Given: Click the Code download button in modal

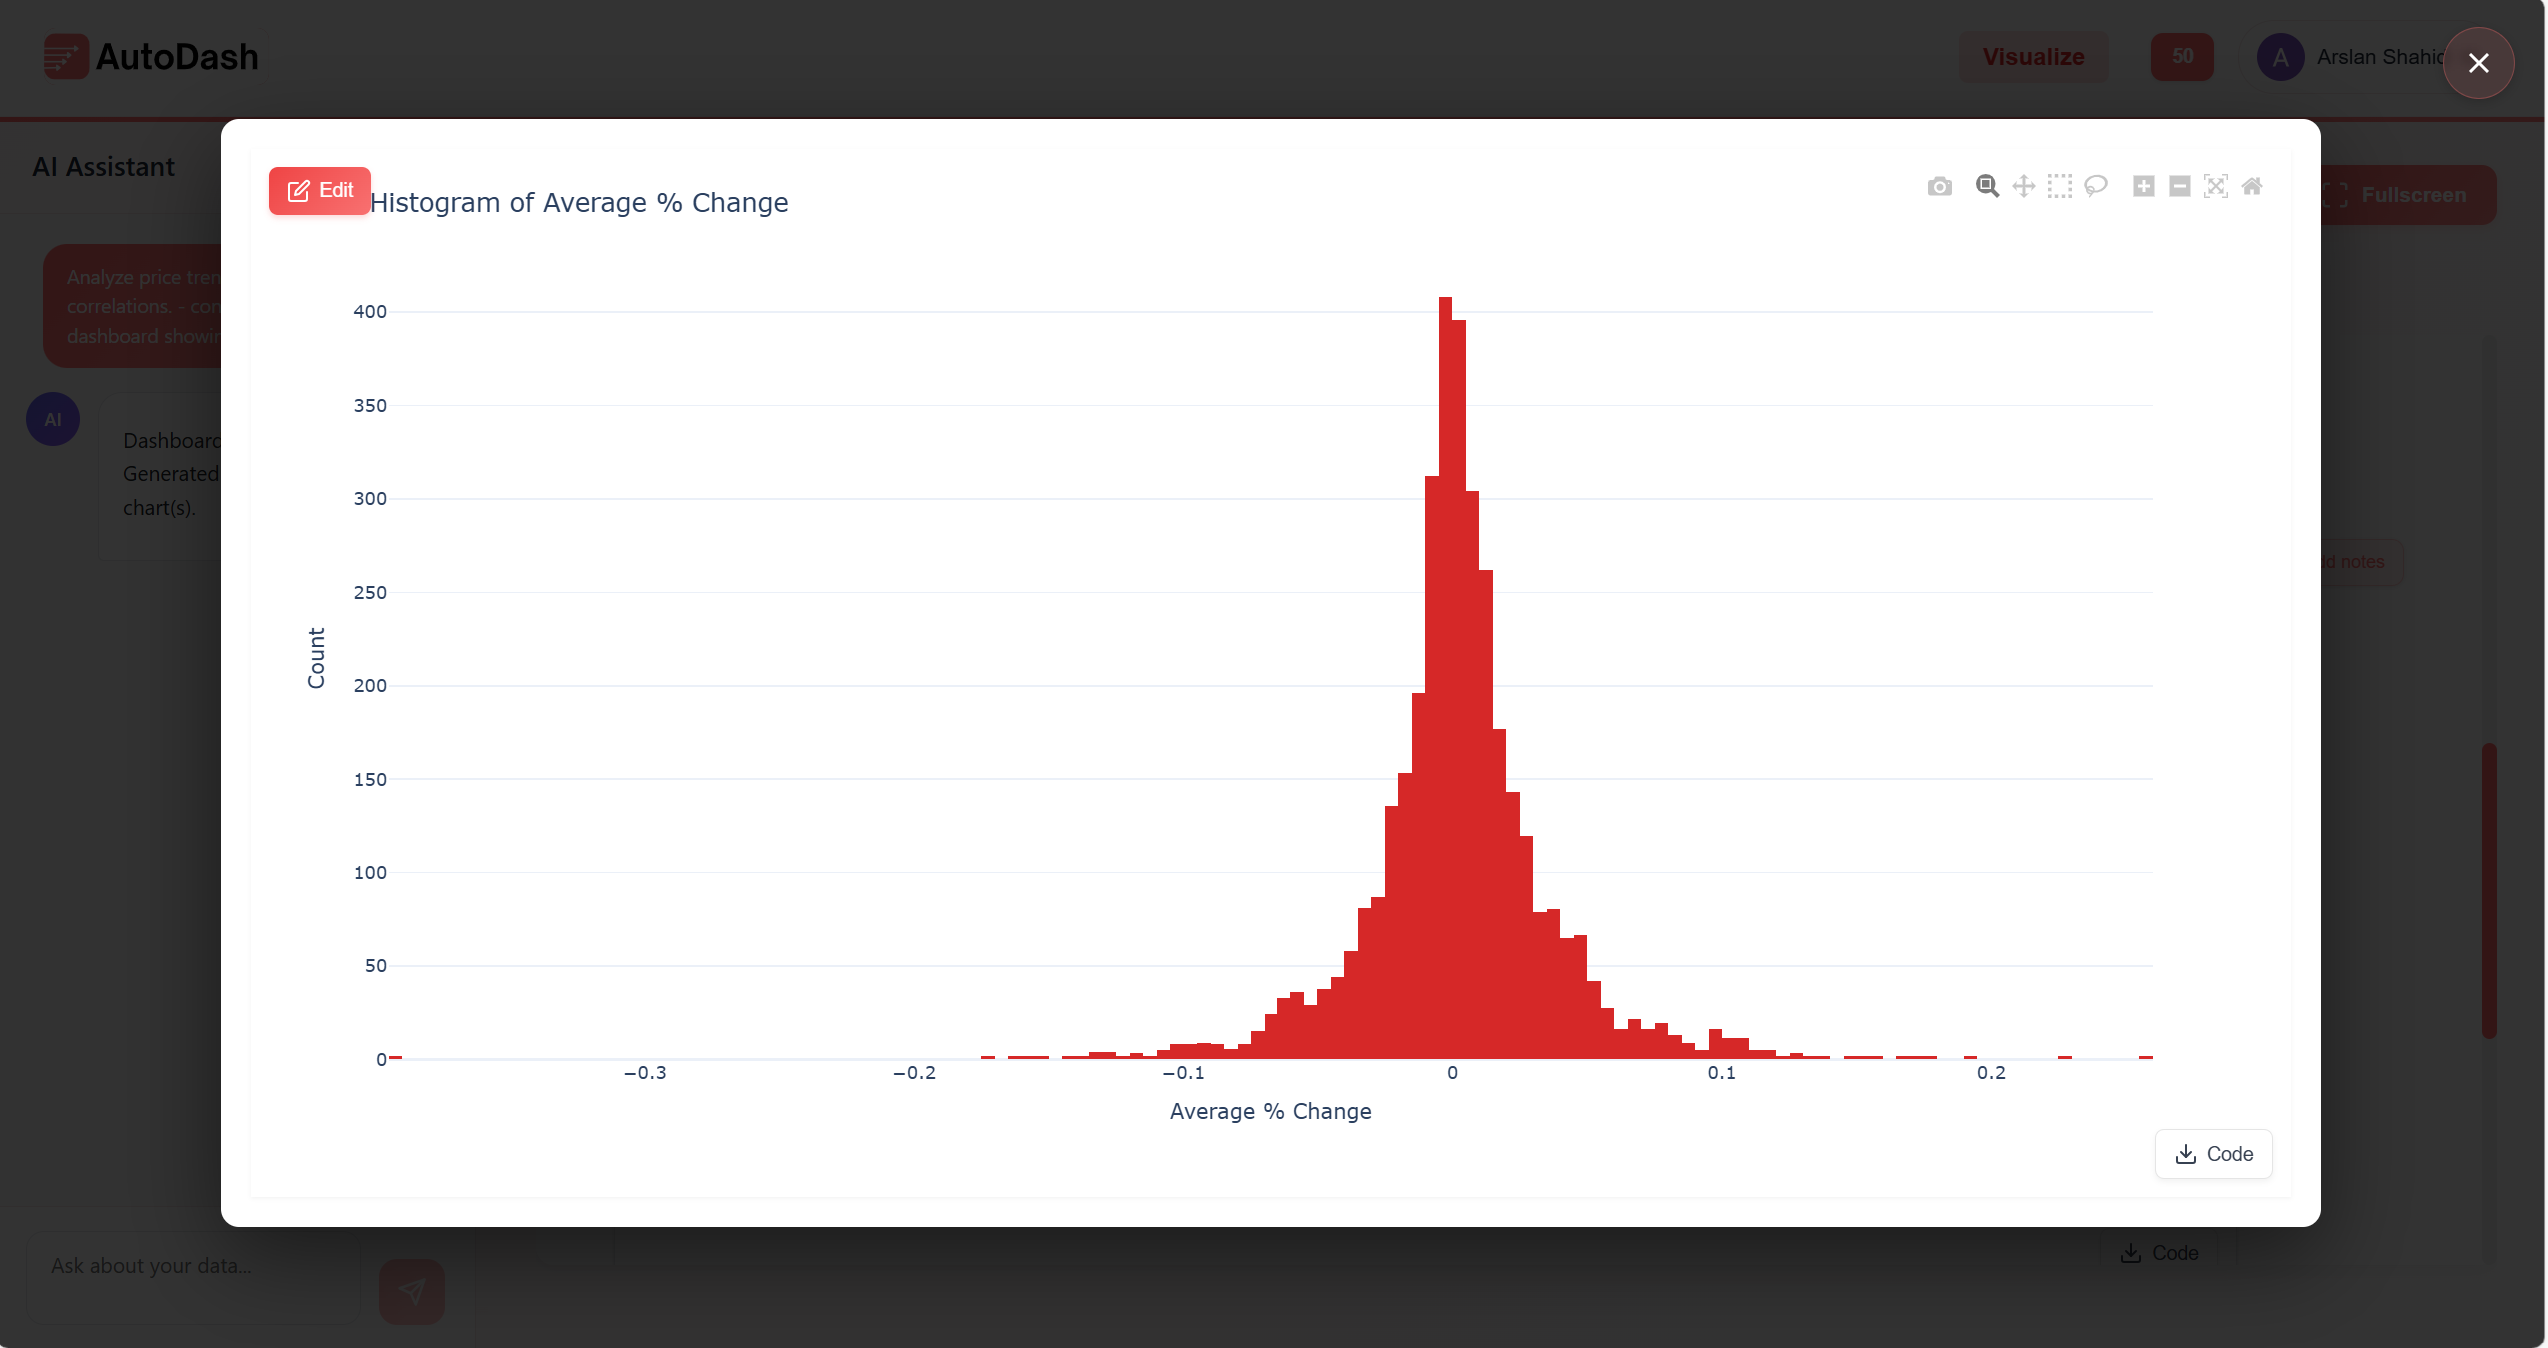Looking at the screenshot, I should pyautogui.click(x=2213, y=1154).
